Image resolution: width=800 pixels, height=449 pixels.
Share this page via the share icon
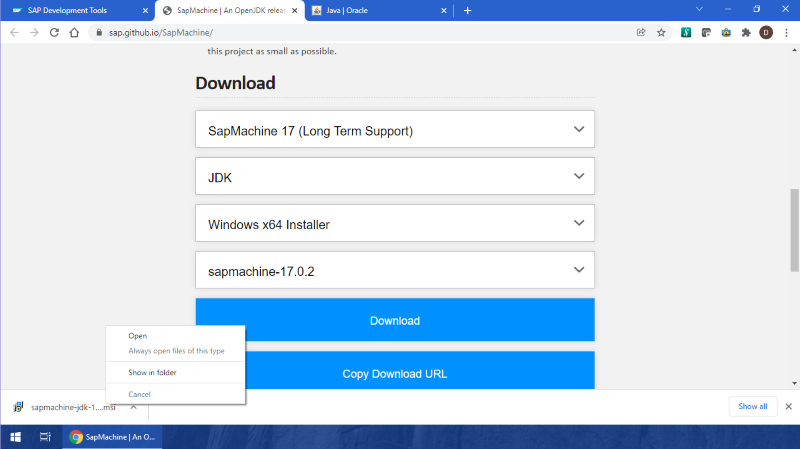click(x=641, y=33)
